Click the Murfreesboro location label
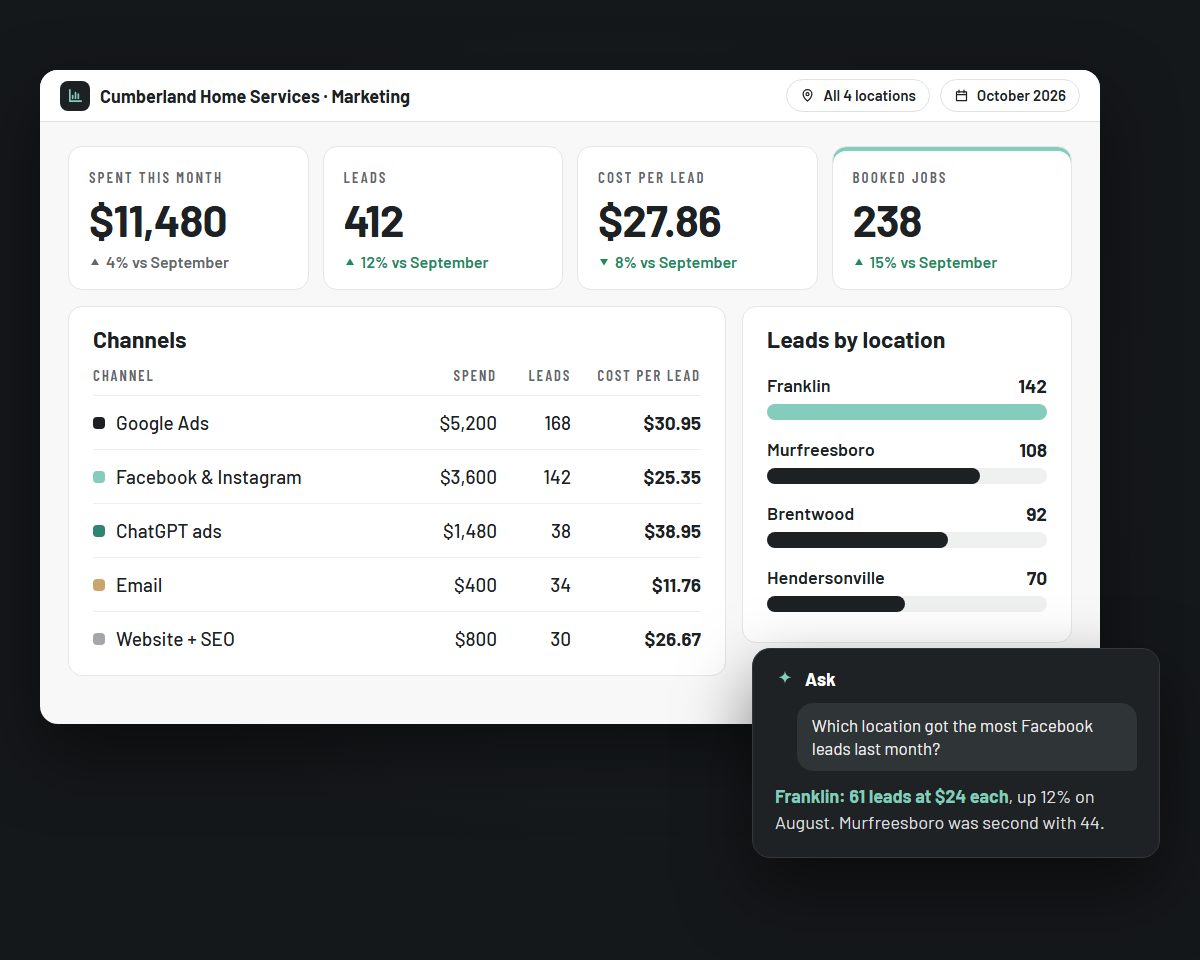Image resolution: width=1200 pixels, height=960 pixels. [821, 450]
